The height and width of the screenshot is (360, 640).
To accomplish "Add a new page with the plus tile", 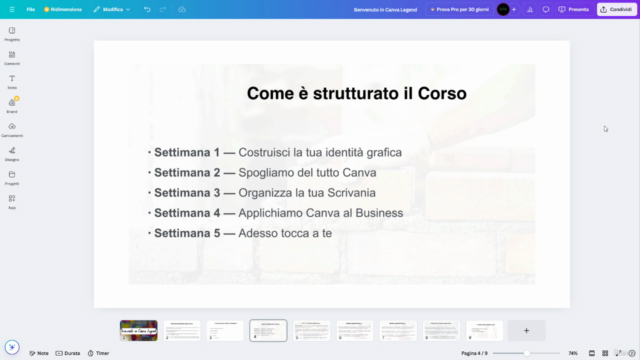I will tap(527, 331).
